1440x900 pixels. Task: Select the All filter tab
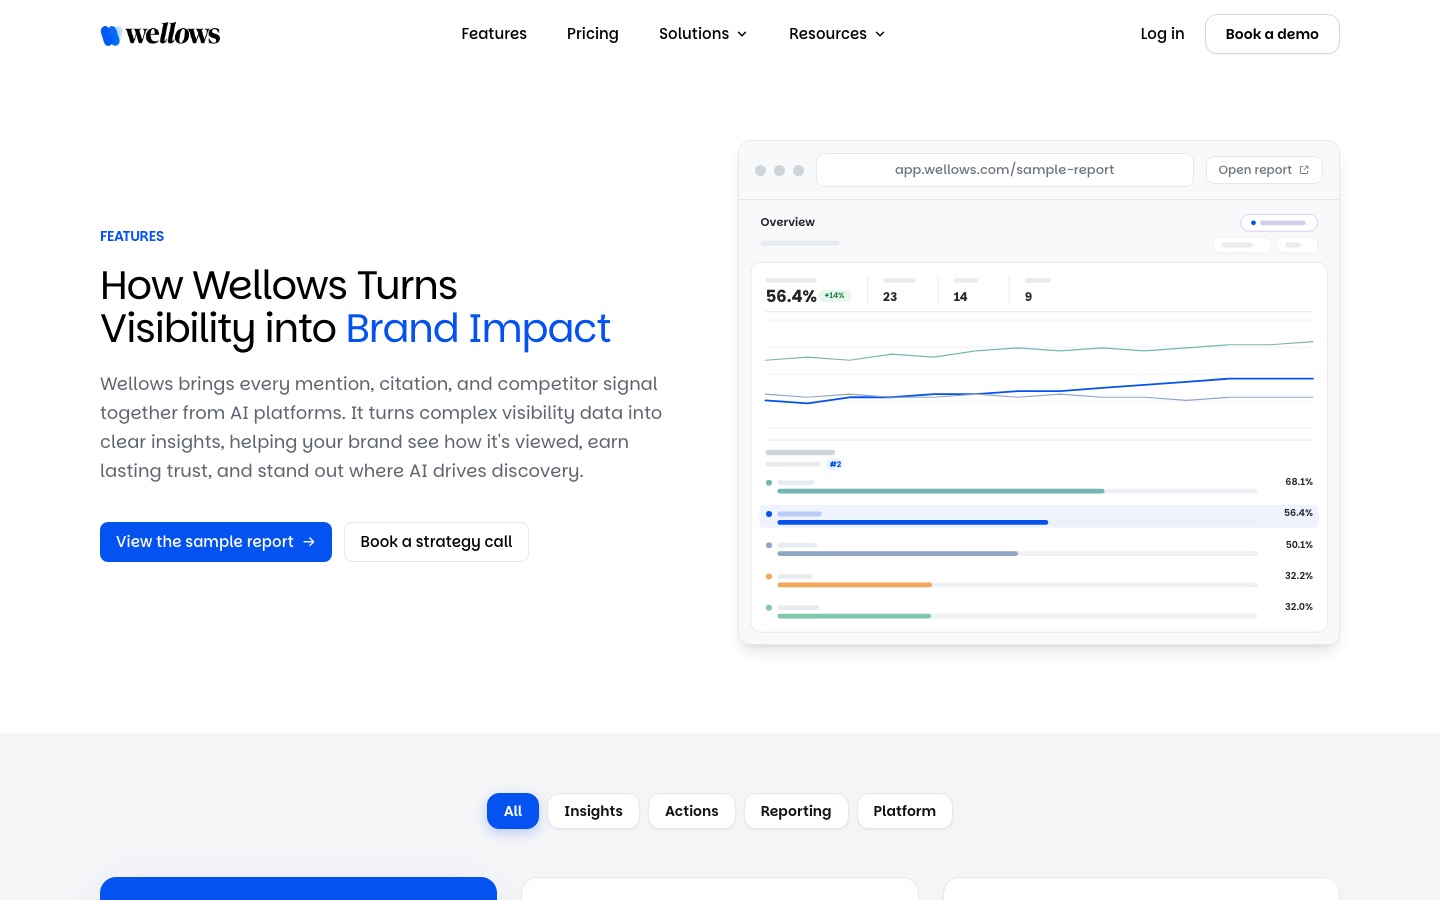tap(513, 811)
